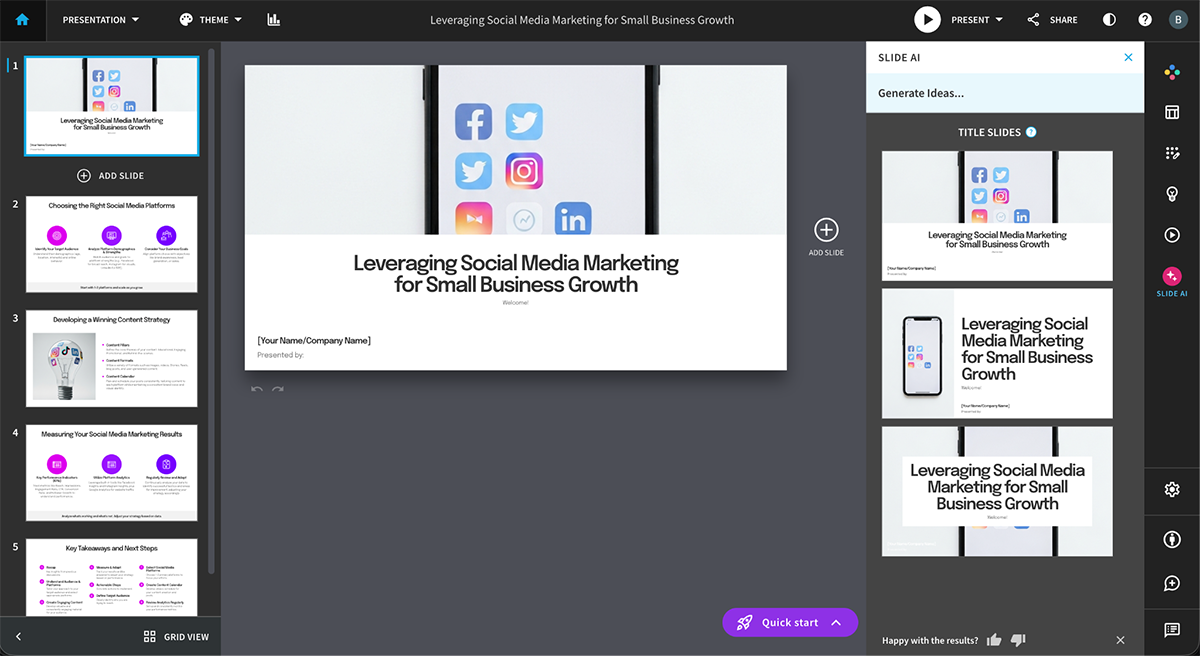
Task: Edit the main slide title text
Action: pos(516,274)
